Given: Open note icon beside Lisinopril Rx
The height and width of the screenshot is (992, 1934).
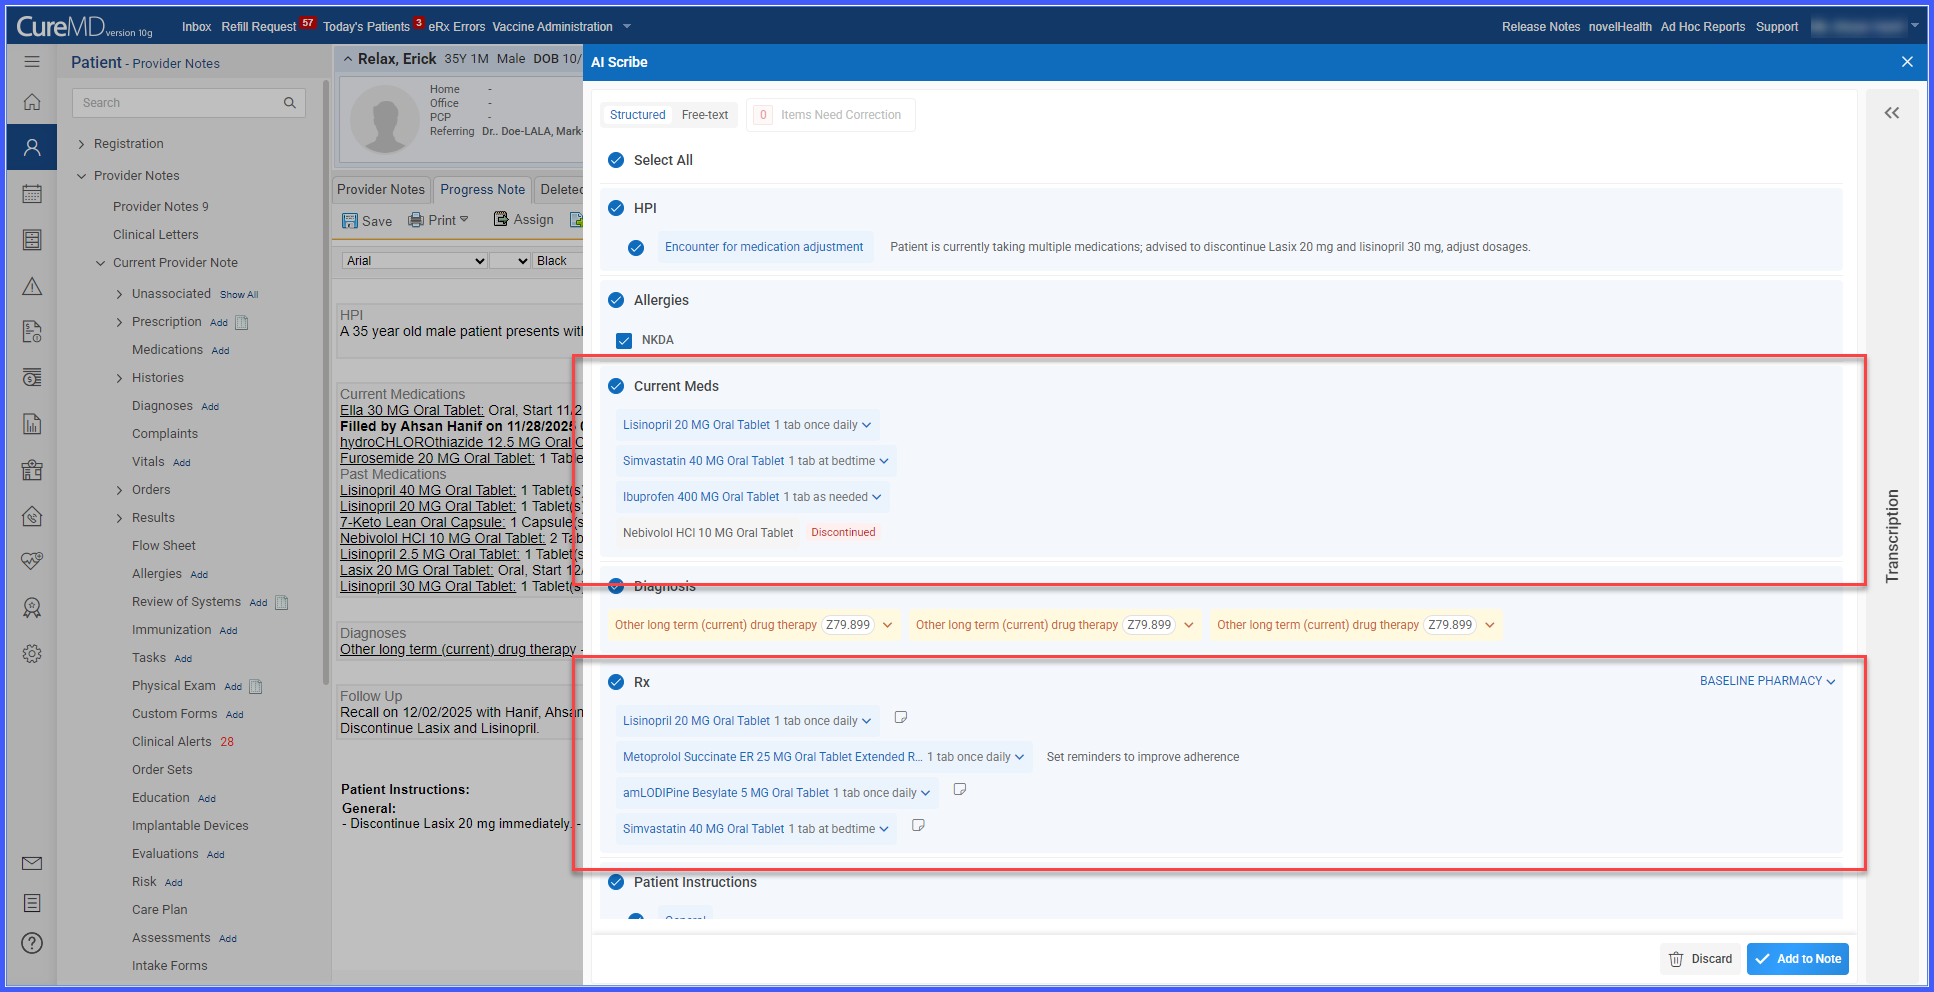Looking at the screenshot, I should click(x=901, y=718).
